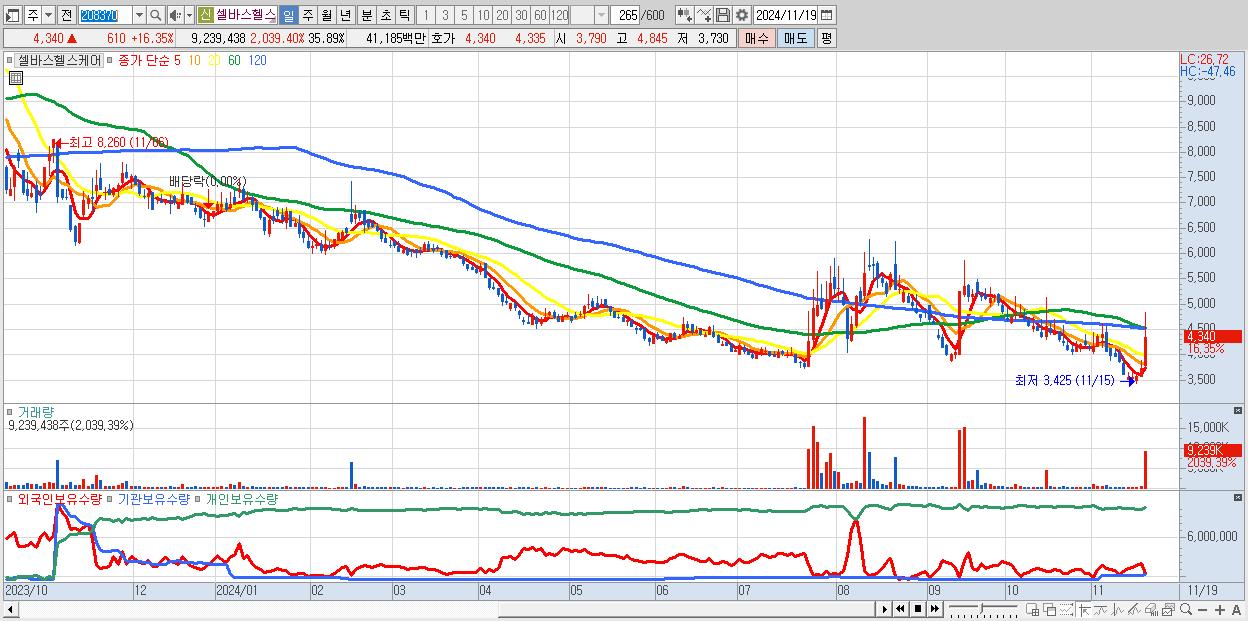Click the 외국인보유수량 indicator label
Viewport: 1248px width, 621px height.
point(59,498)
